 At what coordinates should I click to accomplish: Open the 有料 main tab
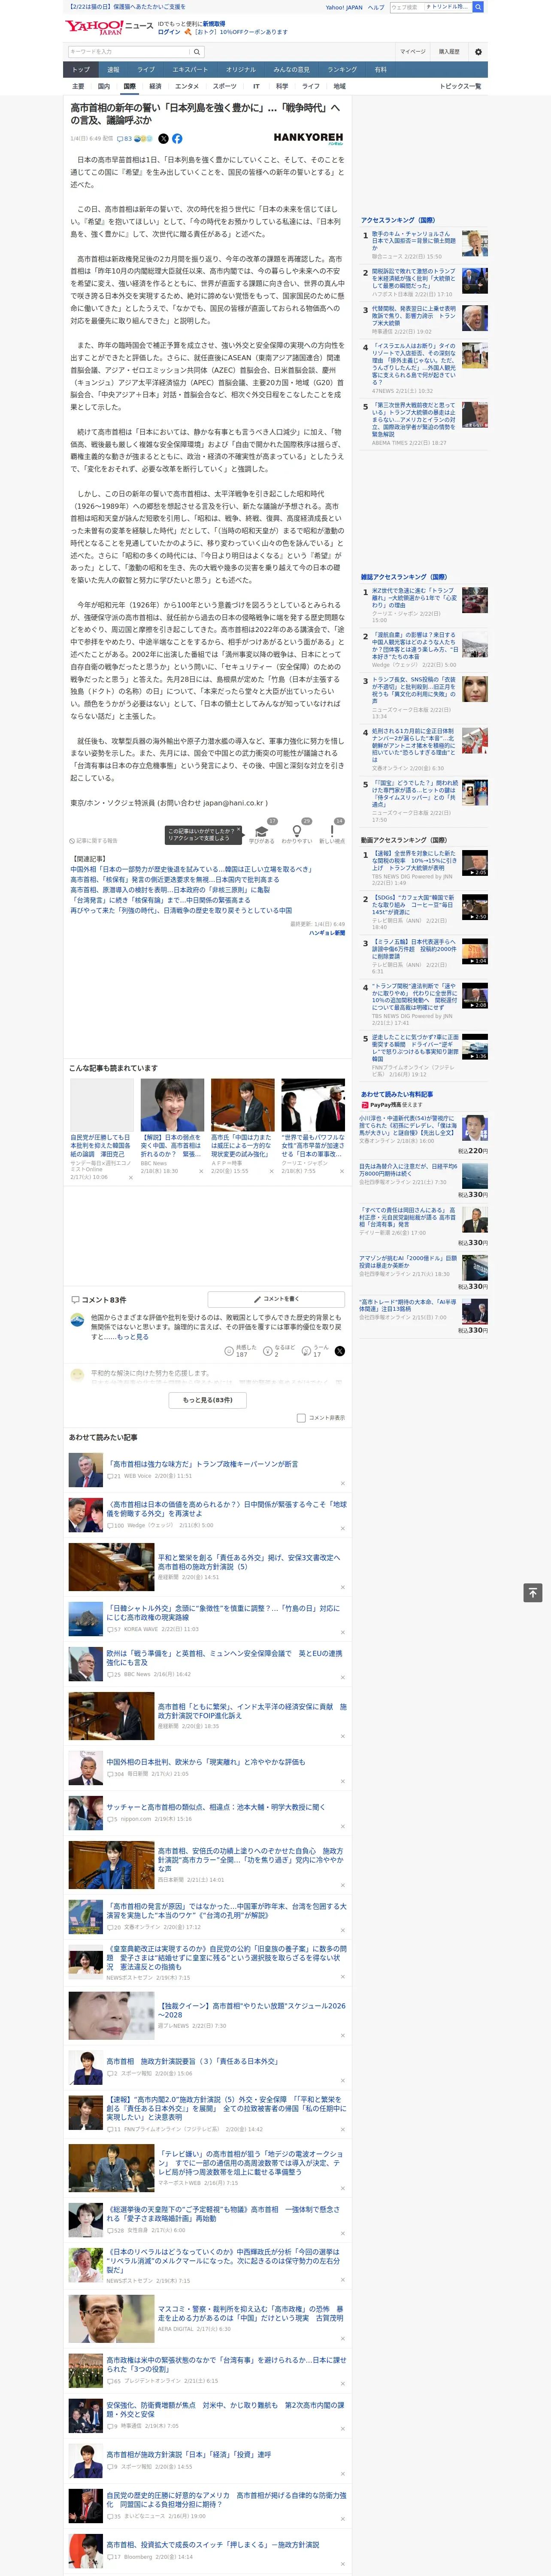coord(380,70)
